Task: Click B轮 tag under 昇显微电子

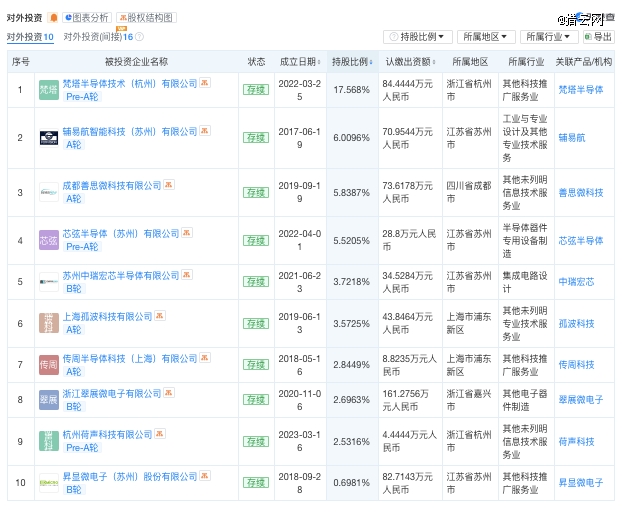Action: click(x=74, y=490)
